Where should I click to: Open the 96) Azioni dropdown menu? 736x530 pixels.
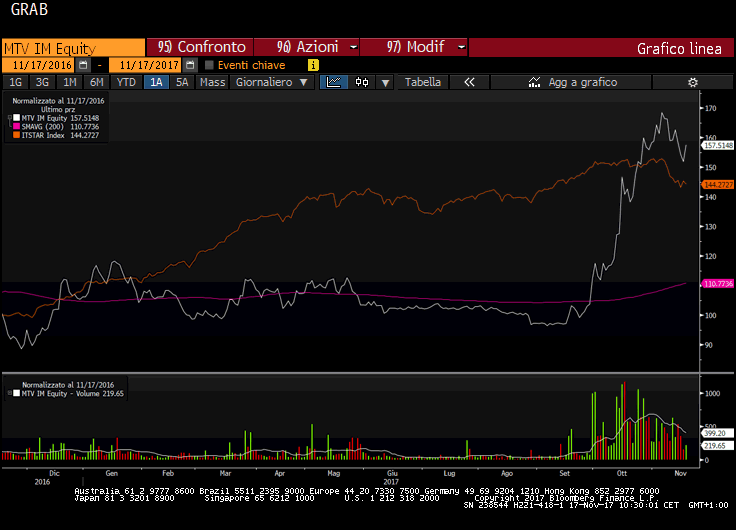tap(305, 47)
